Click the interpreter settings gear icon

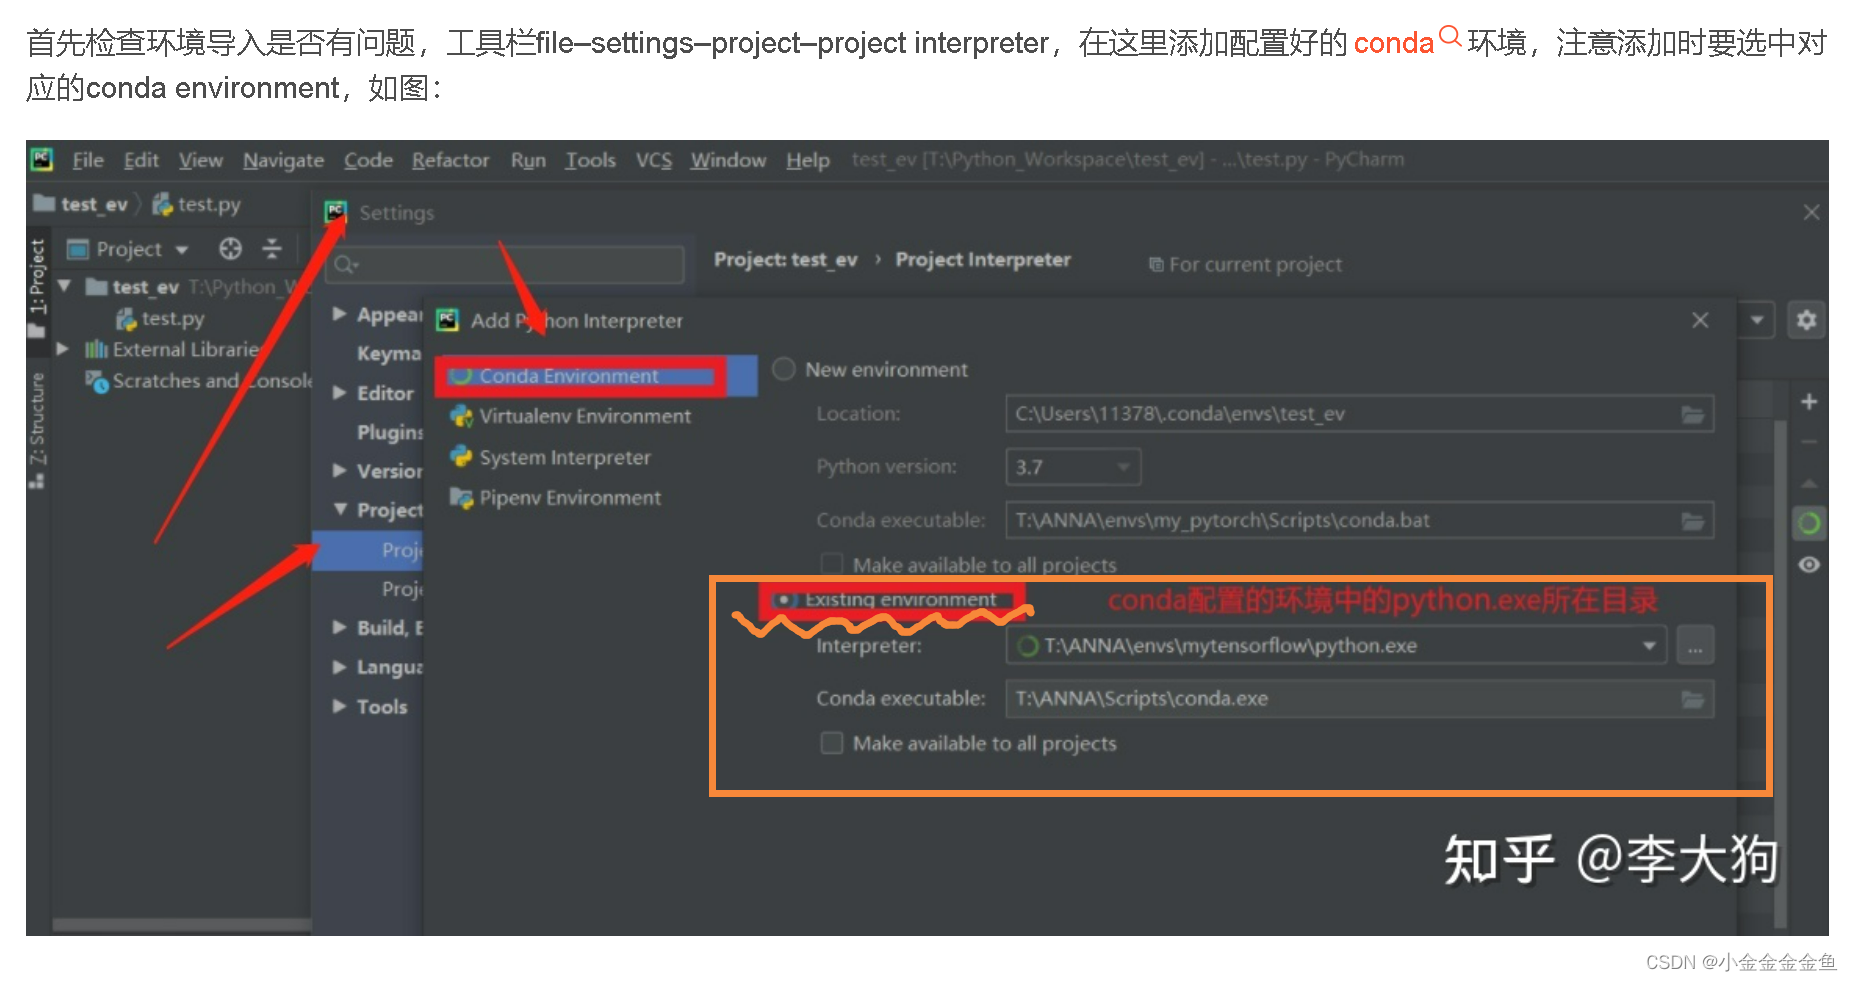tap(1806, 320)
